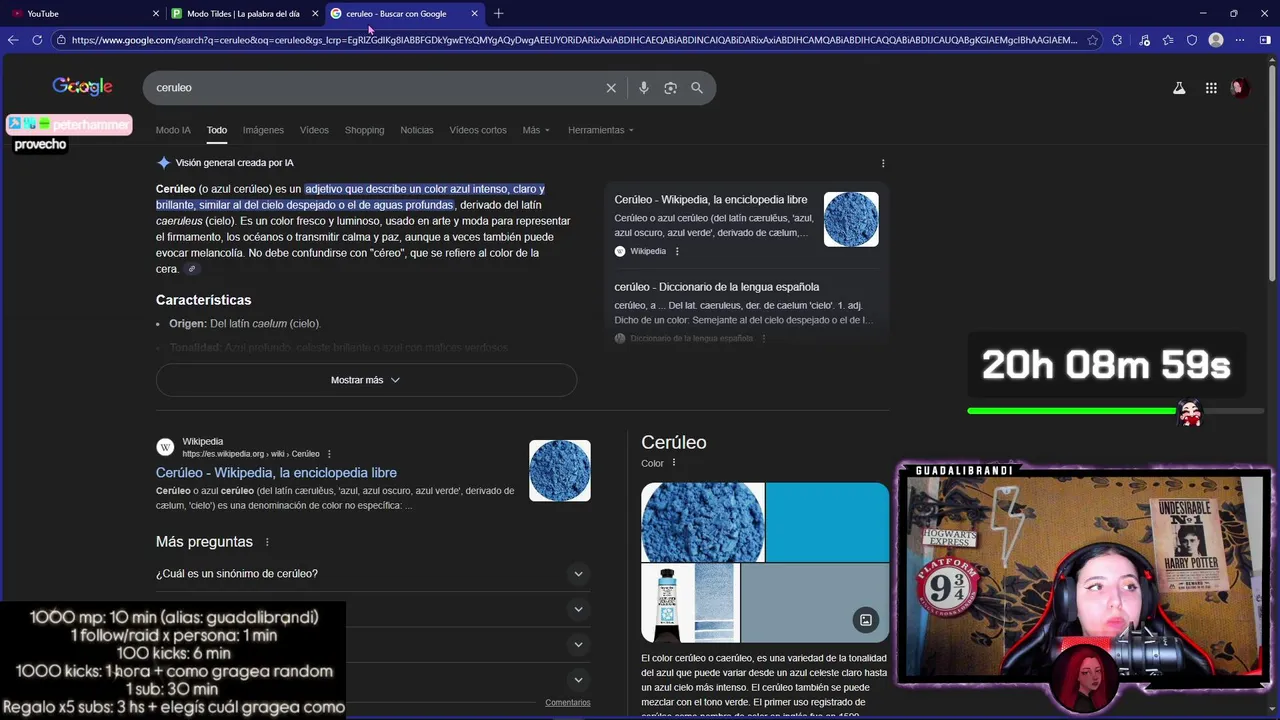Select the 'Modo IA' search tab
The height and width of the screenshot is (720, 1280).
173,130
